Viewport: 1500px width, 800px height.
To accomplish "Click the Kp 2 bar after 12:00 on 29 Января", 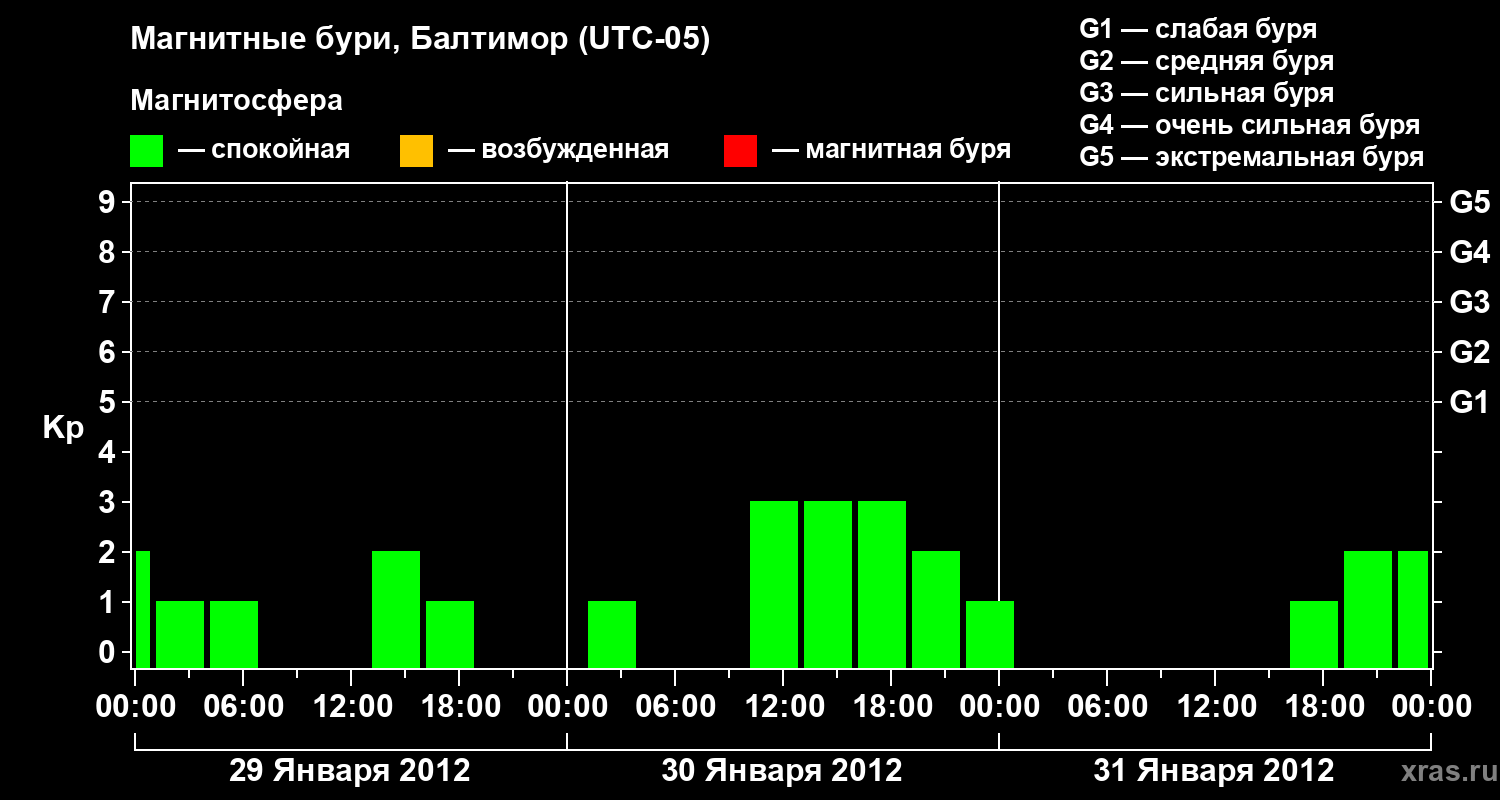I will pos(396,609).
